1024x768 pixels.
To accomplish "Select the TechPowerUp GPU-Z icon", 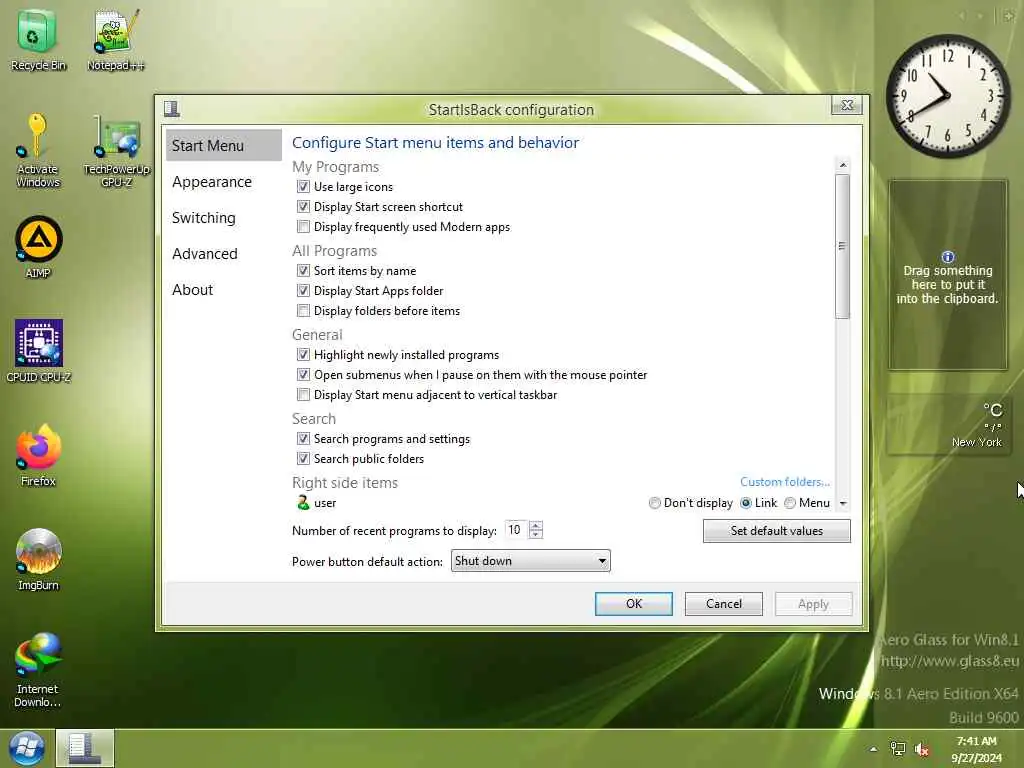I will pyautogui.click(x=116, y=150).
